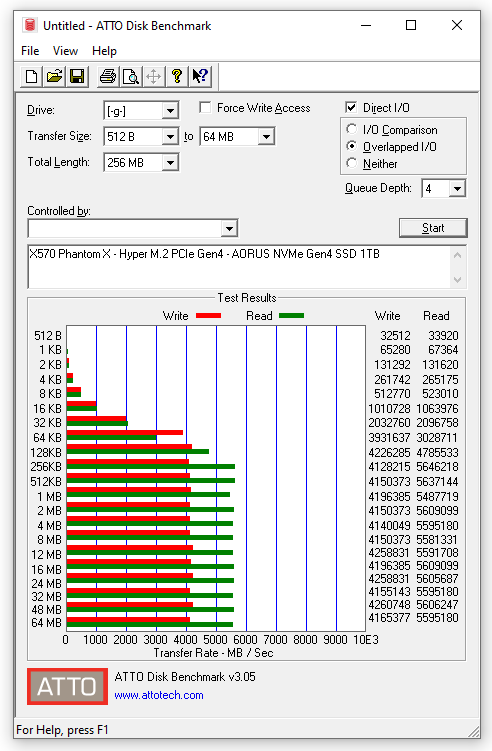Click inside the description text box

point(240,267)
